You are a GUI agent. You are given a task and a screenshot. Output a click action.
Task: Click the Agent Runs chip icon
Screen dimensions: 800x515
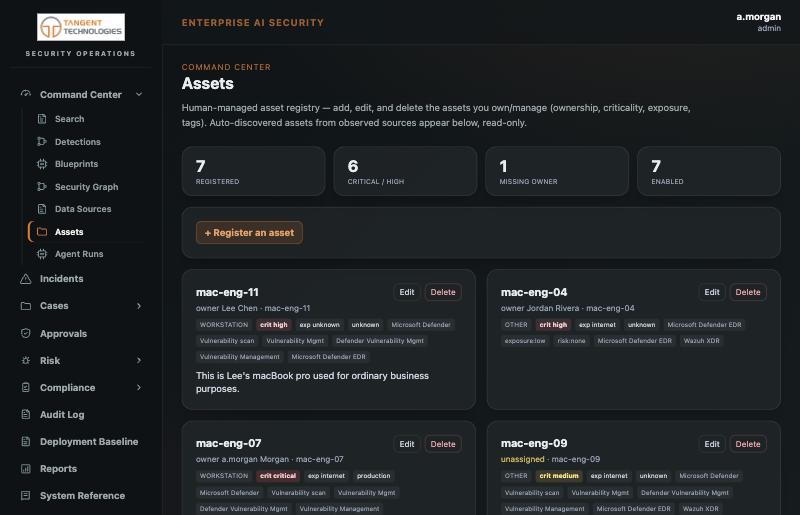42,254
